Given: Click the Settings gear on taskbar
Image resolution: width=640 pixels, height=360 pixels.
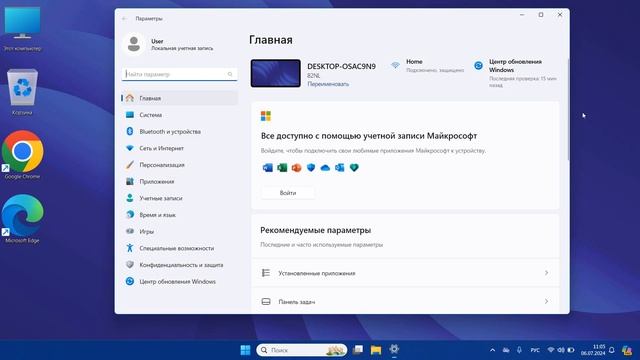Looking at the screenshot, I should pos(394,349).
